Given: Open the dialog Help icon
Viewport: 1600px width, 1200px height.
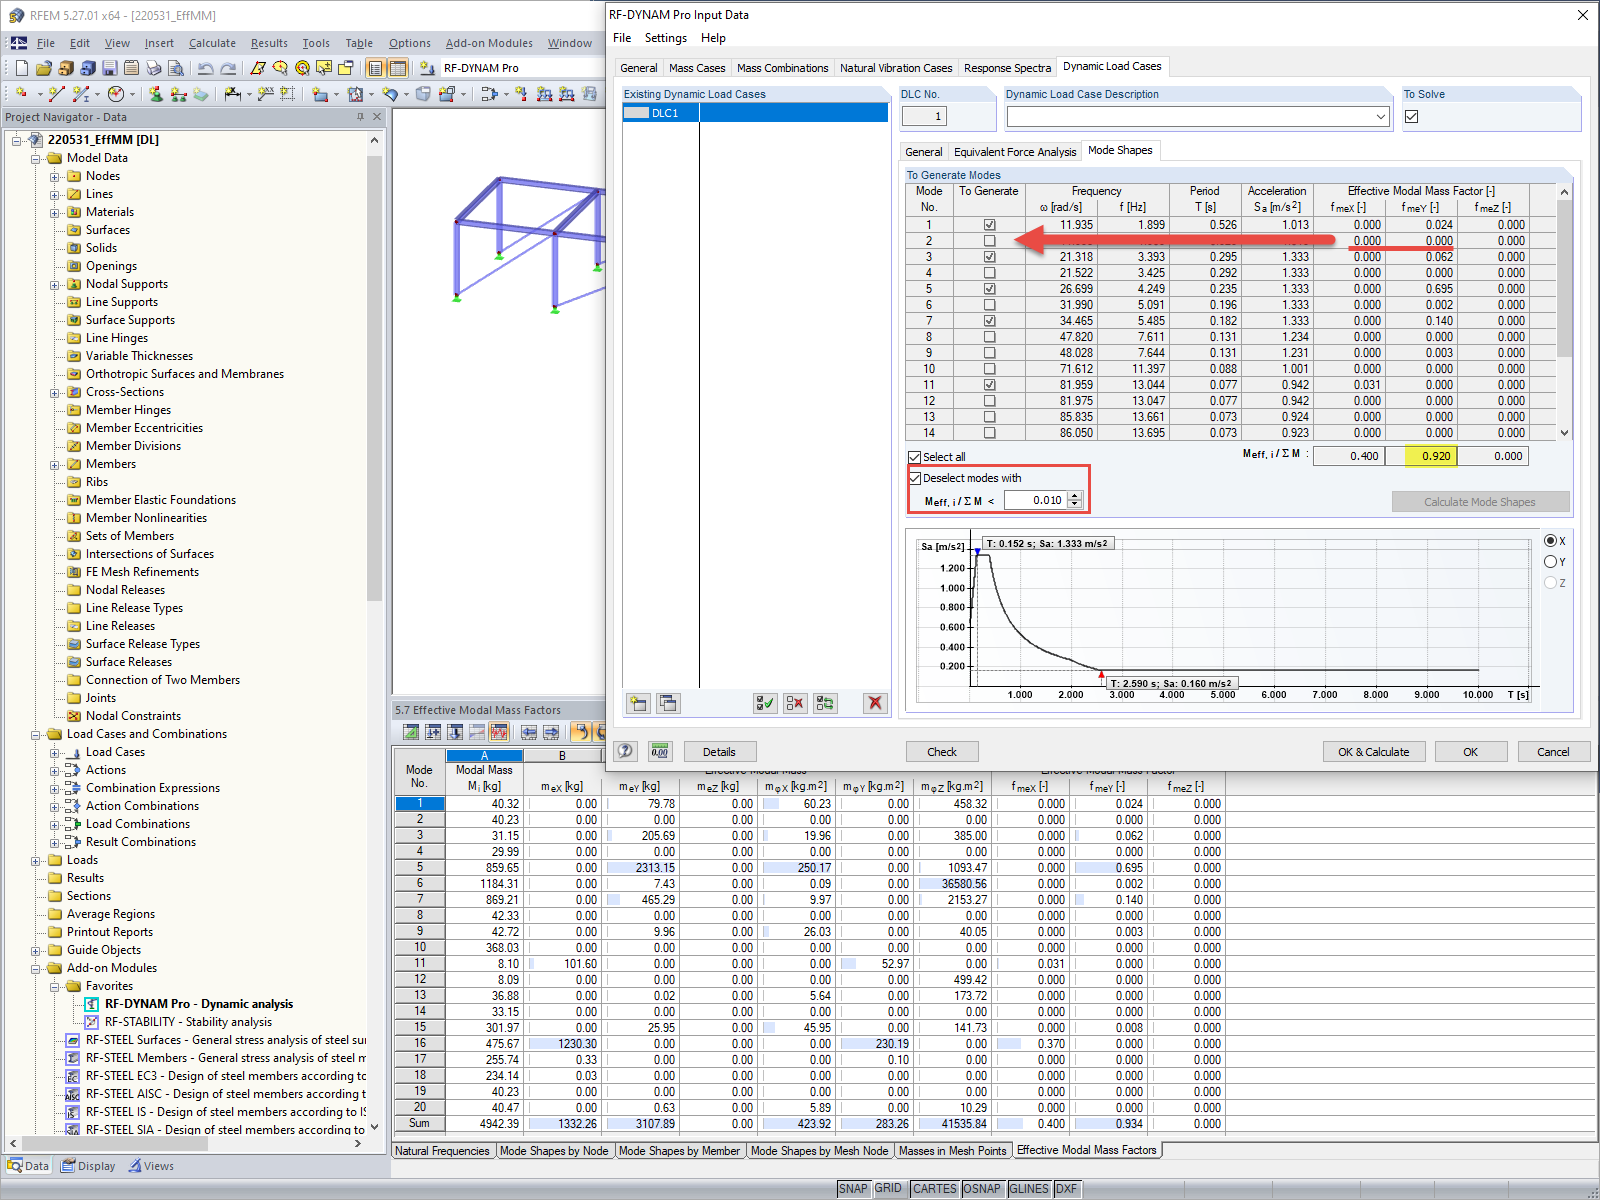Looking at the screenshot, I should click(626, 751).
